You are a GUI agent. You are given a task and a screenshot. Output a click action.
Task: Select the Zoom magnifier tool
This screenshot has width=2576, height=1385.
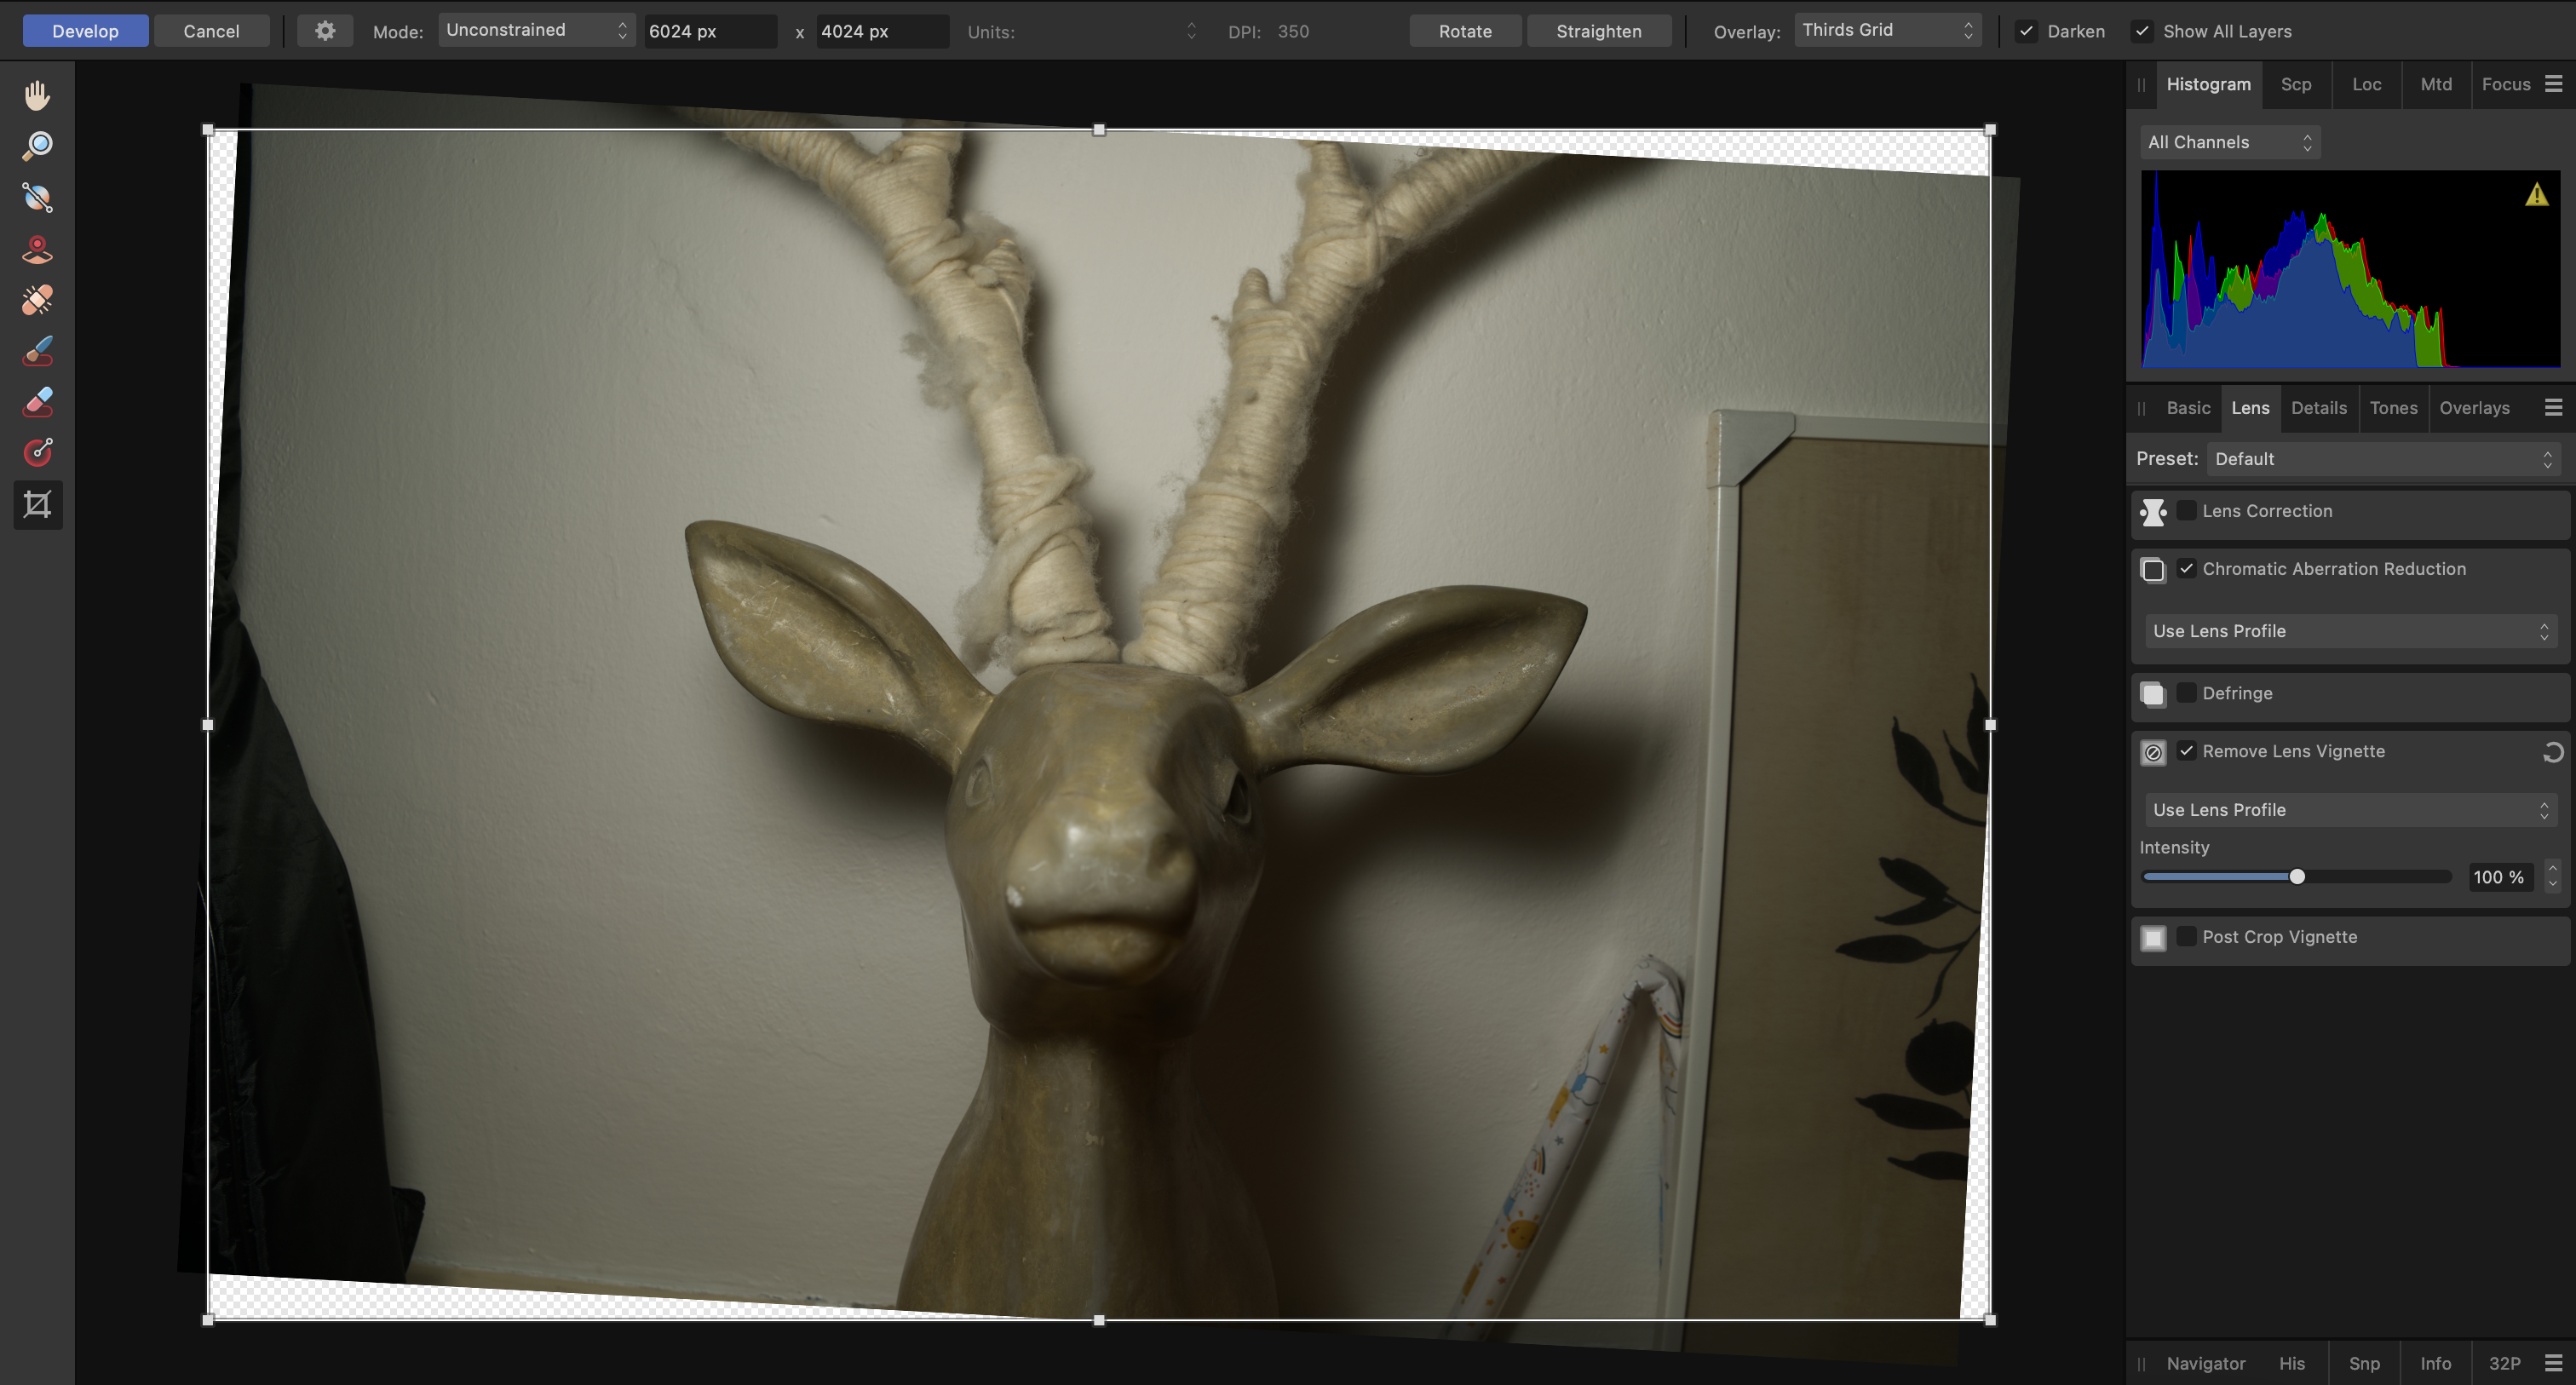[37, 146]
